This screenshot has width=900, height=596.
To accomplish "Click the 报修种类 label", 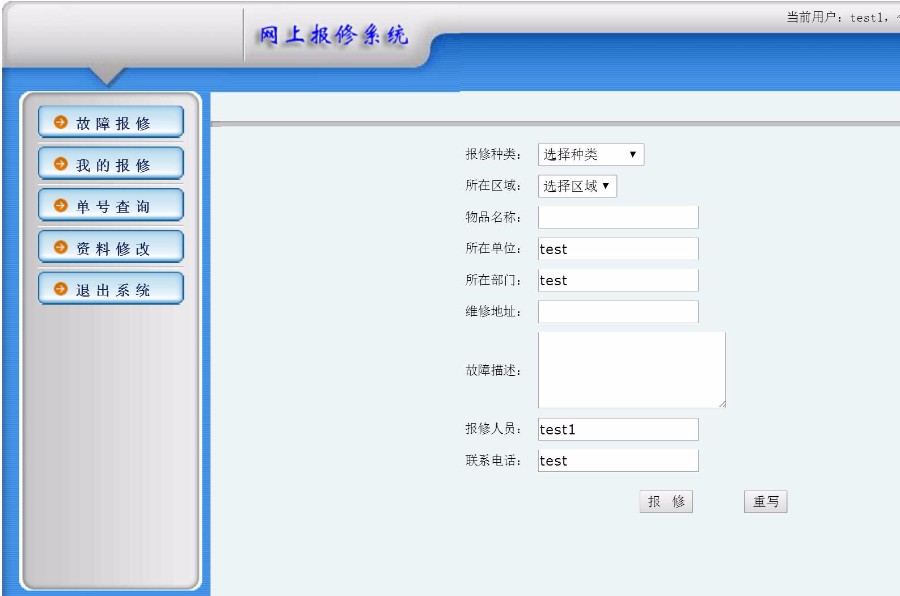I will pyautogui.click(x=493, y=154).
